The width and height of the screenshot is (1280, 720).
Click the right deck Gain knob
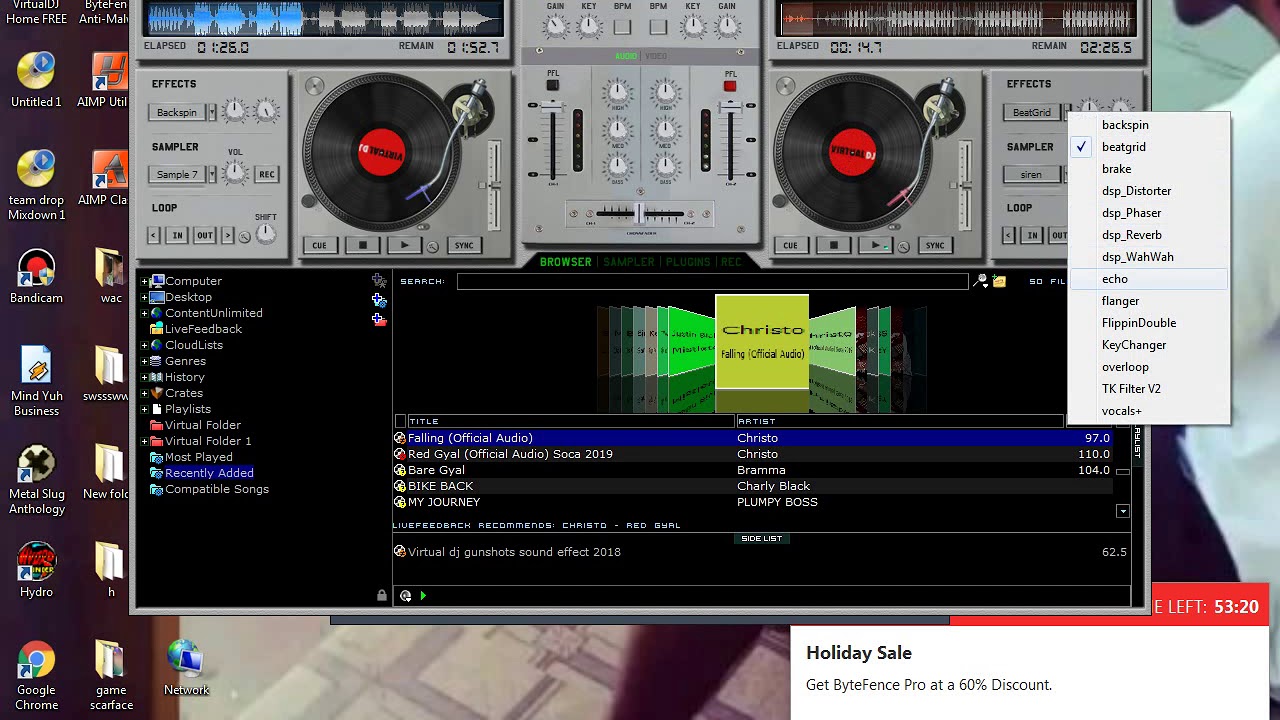[x=726, y=26]
